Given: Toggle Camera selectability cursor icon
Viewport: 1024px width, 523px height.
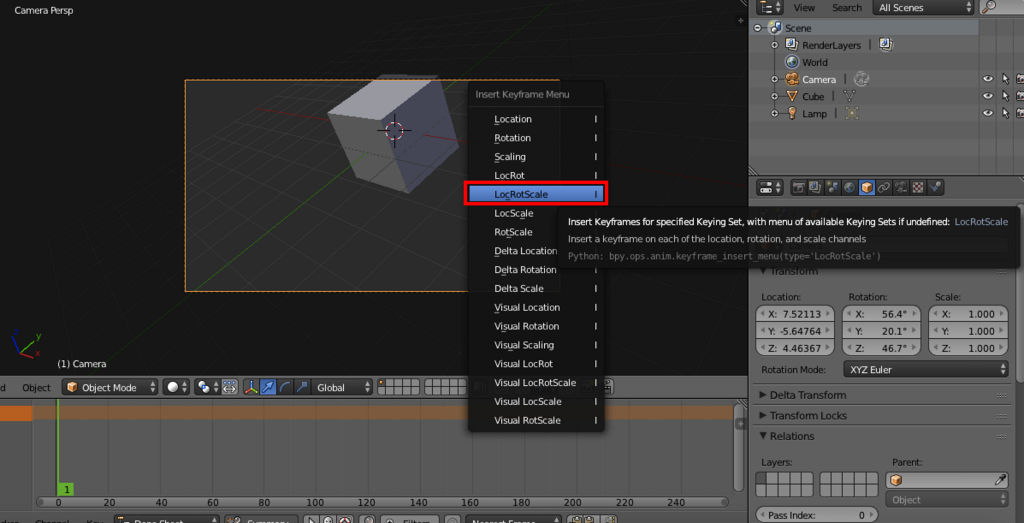Looking at the screenshot, I should pyautogui.click(x=1005, y=79).
